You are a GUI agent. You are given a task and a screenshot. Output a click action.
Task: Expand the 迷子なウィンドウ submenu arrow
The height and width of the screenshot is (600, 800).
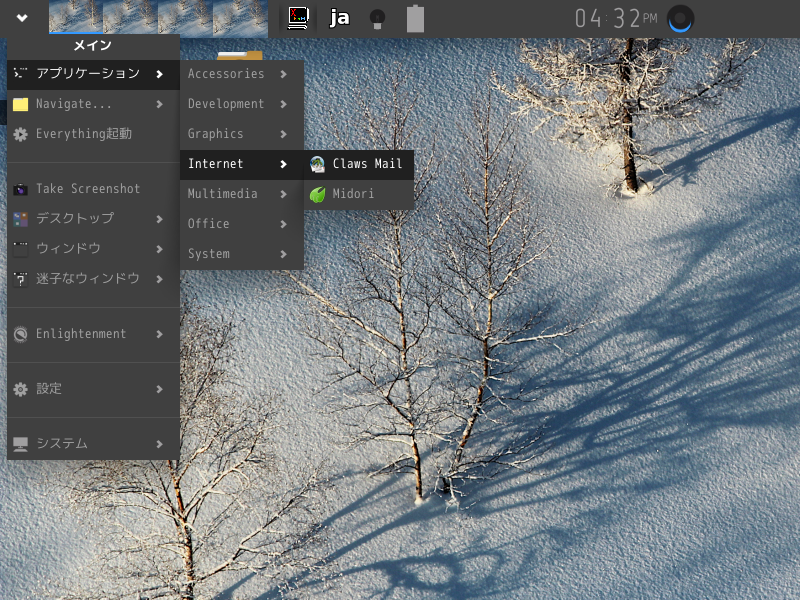(x=160, y=280)
